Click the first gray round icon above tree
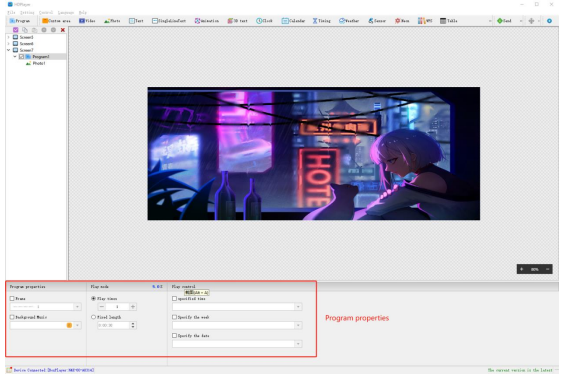The width and height of the screenshot is (566, 380). pos(44,30)
